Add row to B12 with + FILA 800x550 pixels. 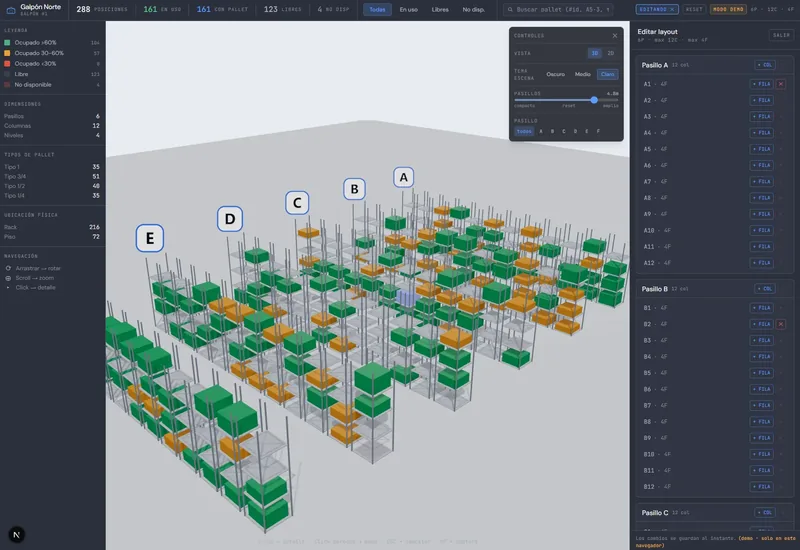[x=762, y=487]
